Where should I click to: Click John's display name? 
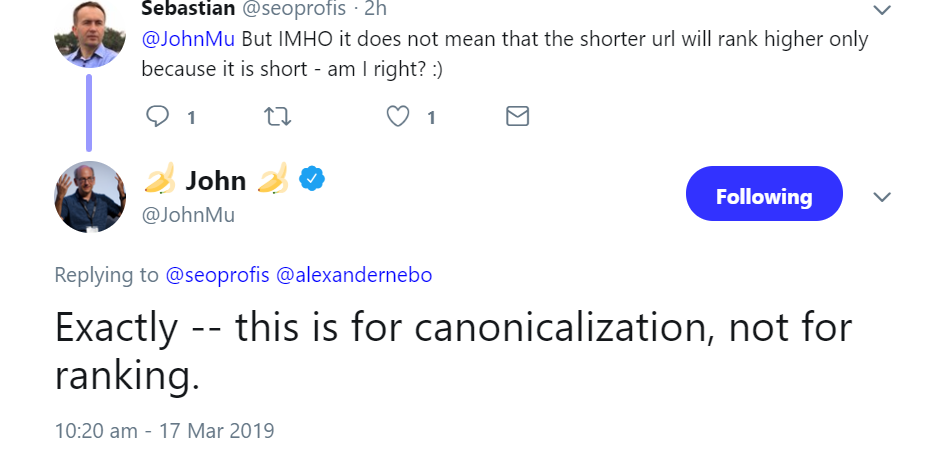(x=215, y=180)
